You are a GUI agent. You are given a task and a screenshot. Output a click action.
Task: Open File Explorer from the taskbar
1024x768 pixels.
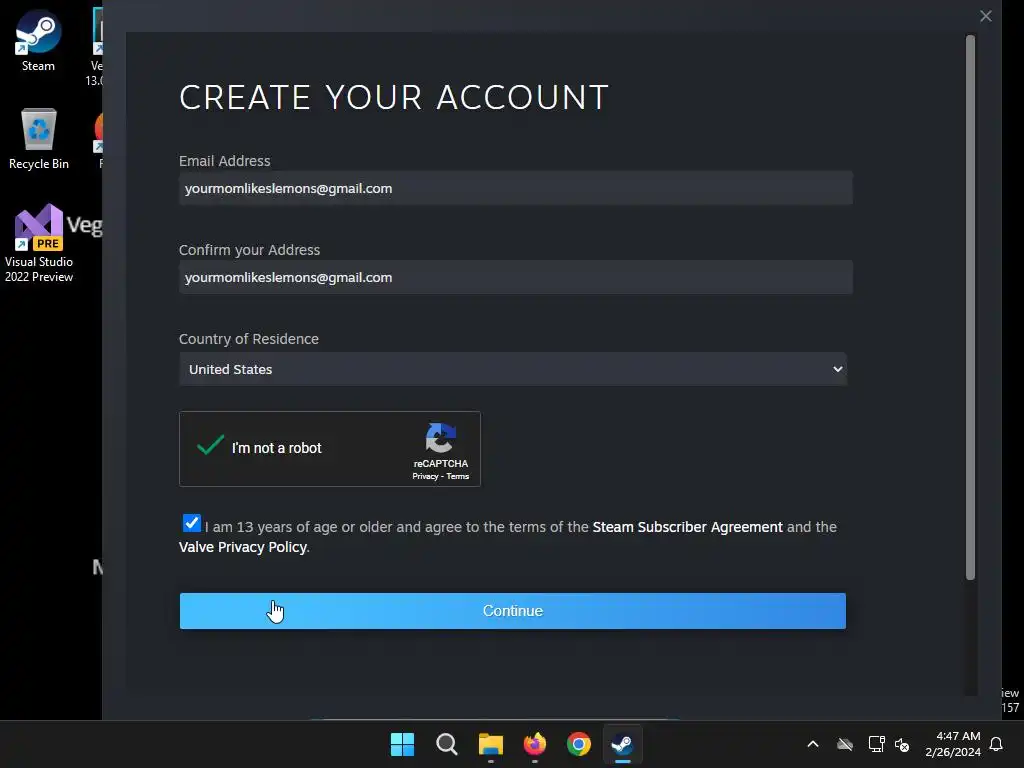[x=490, y=744]
